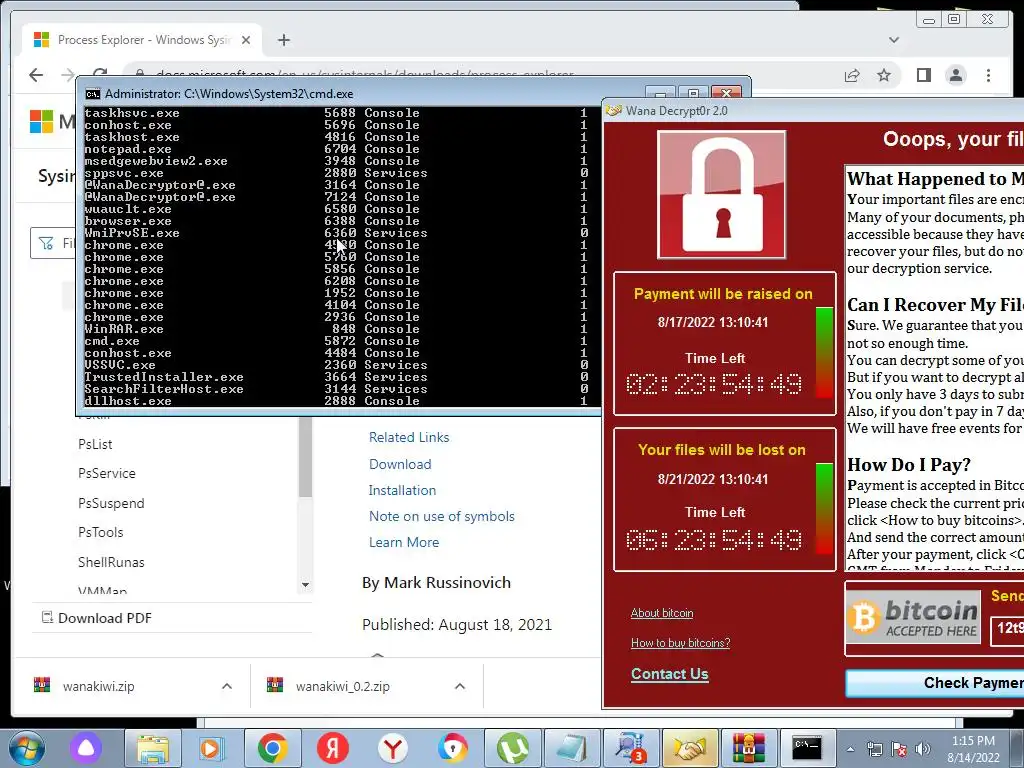Open Chrome three-dot menu
1024x768 pixels.
point(988,75)
